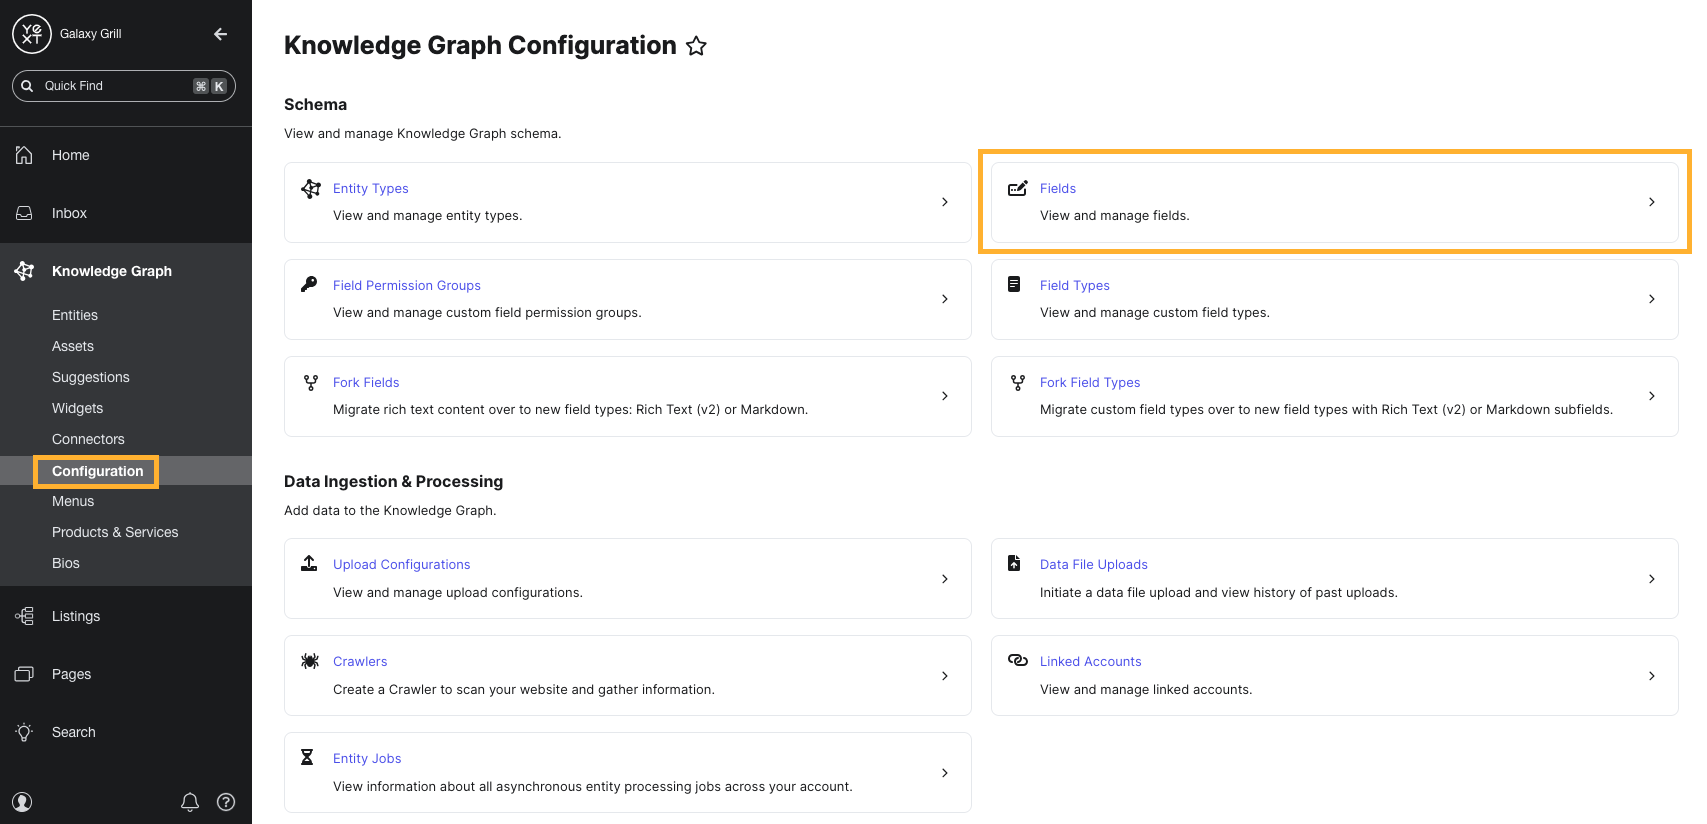Open Search in sidebar
This screenshot has width=1707, height=824.
tap(74, 732)
